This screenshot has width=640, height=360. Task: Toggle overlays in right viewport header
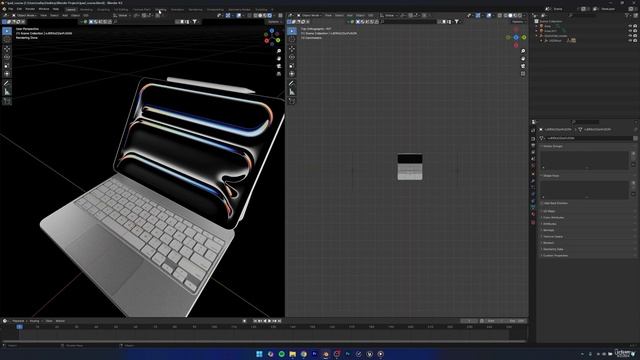point(489,16)
